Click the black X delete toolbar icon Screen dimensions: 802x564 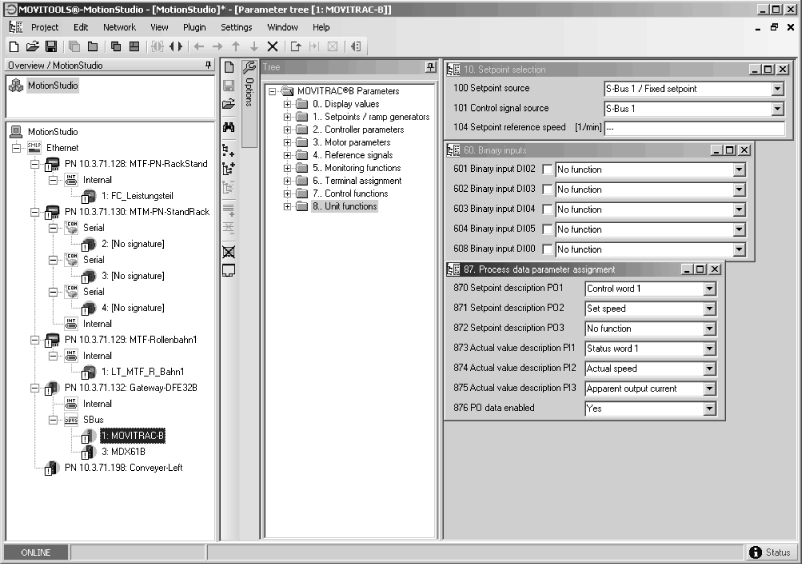tap(273, 47)
